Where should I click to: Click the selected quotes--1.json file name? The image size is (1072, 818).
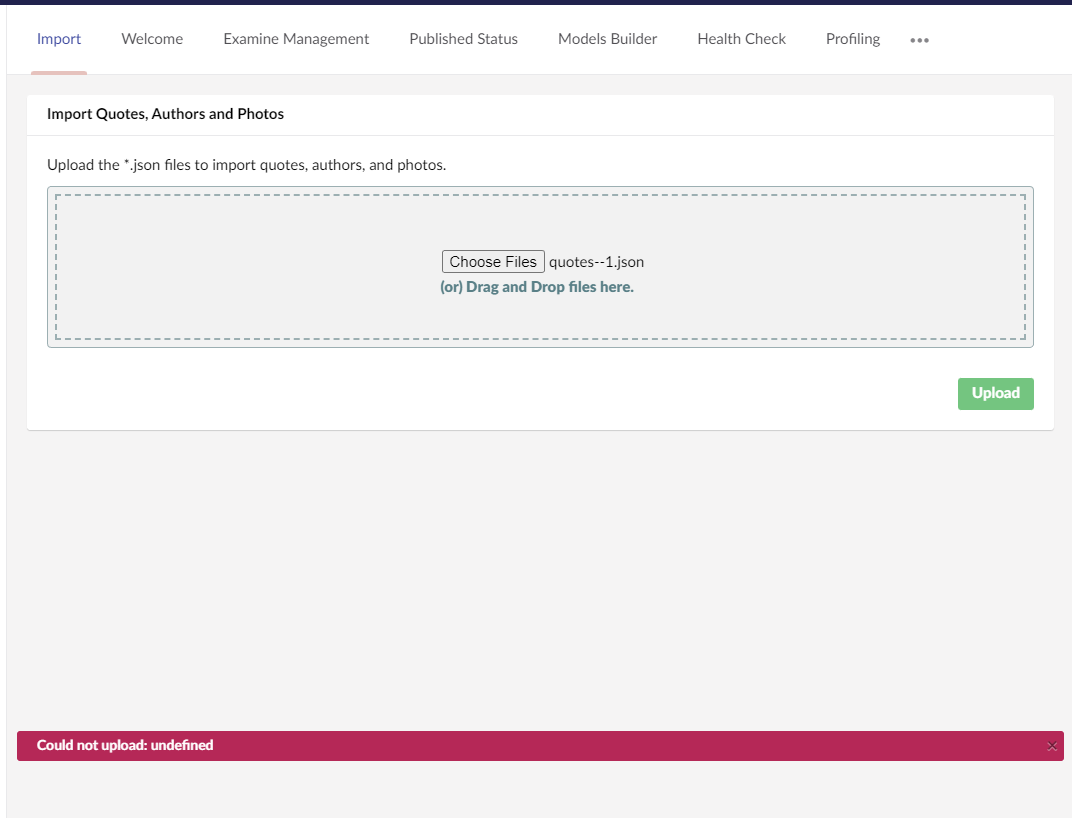pyautogui.click(x=596, y=262)
